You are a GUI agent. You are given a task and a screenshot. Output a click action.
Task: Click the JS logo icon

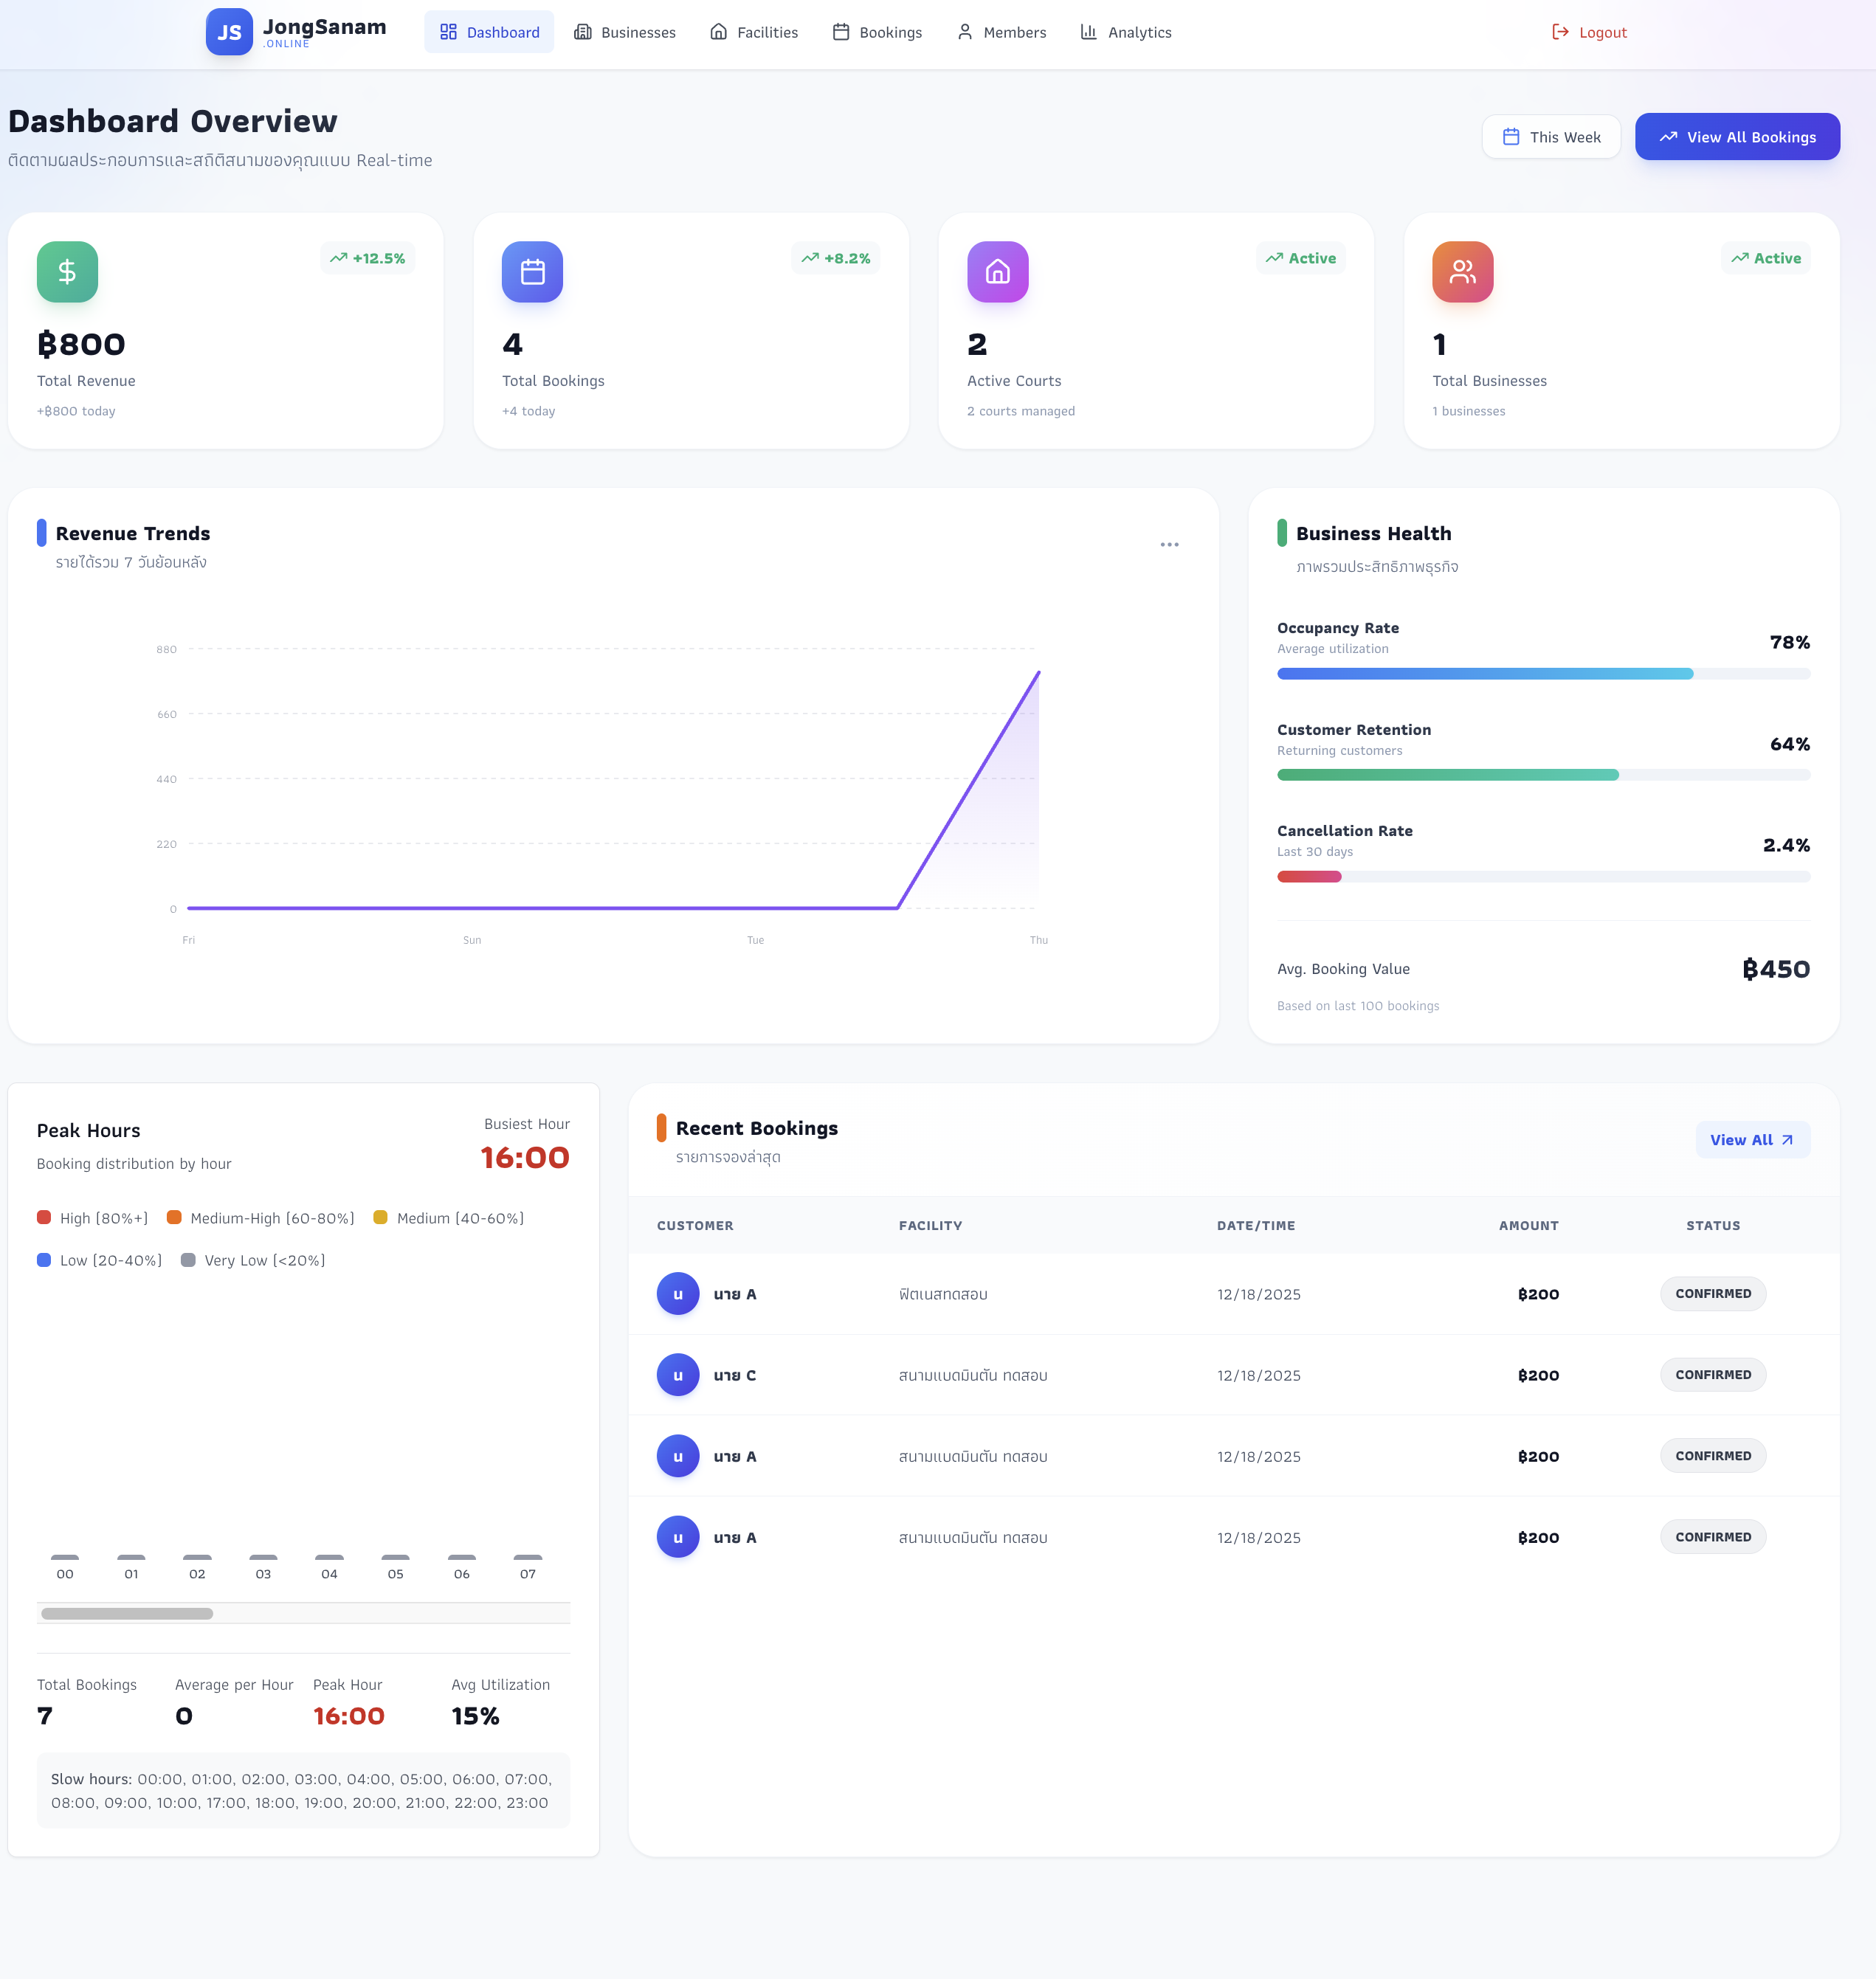point(229,32)
